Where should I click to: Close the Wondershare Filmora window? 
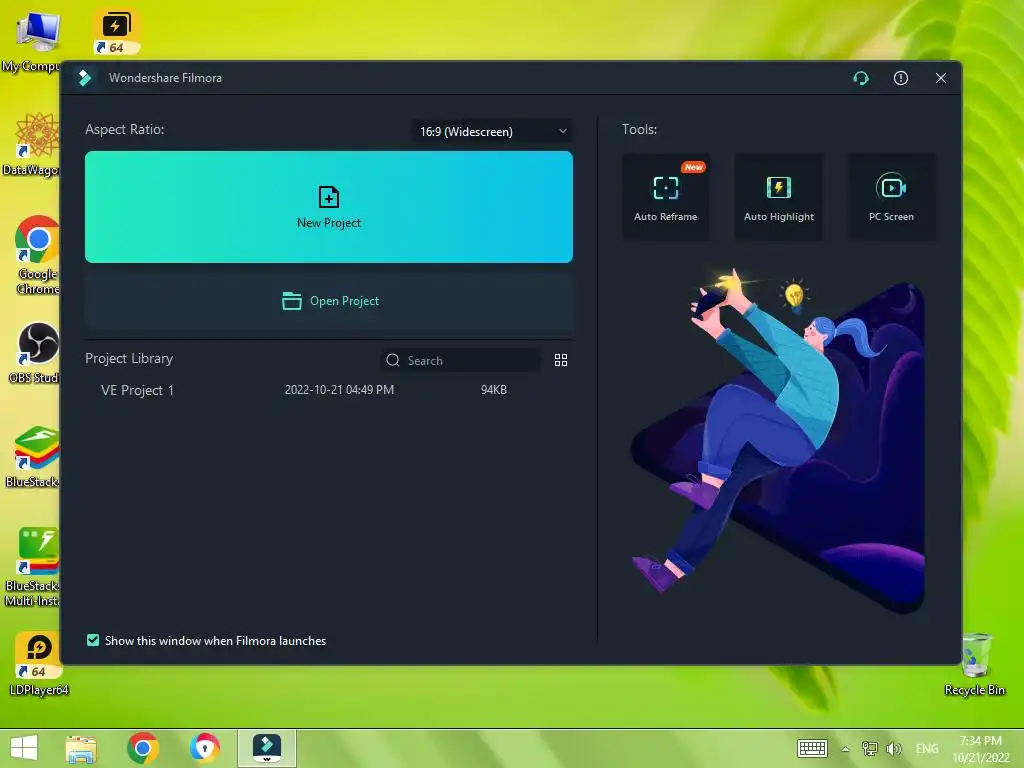[940, 78]
